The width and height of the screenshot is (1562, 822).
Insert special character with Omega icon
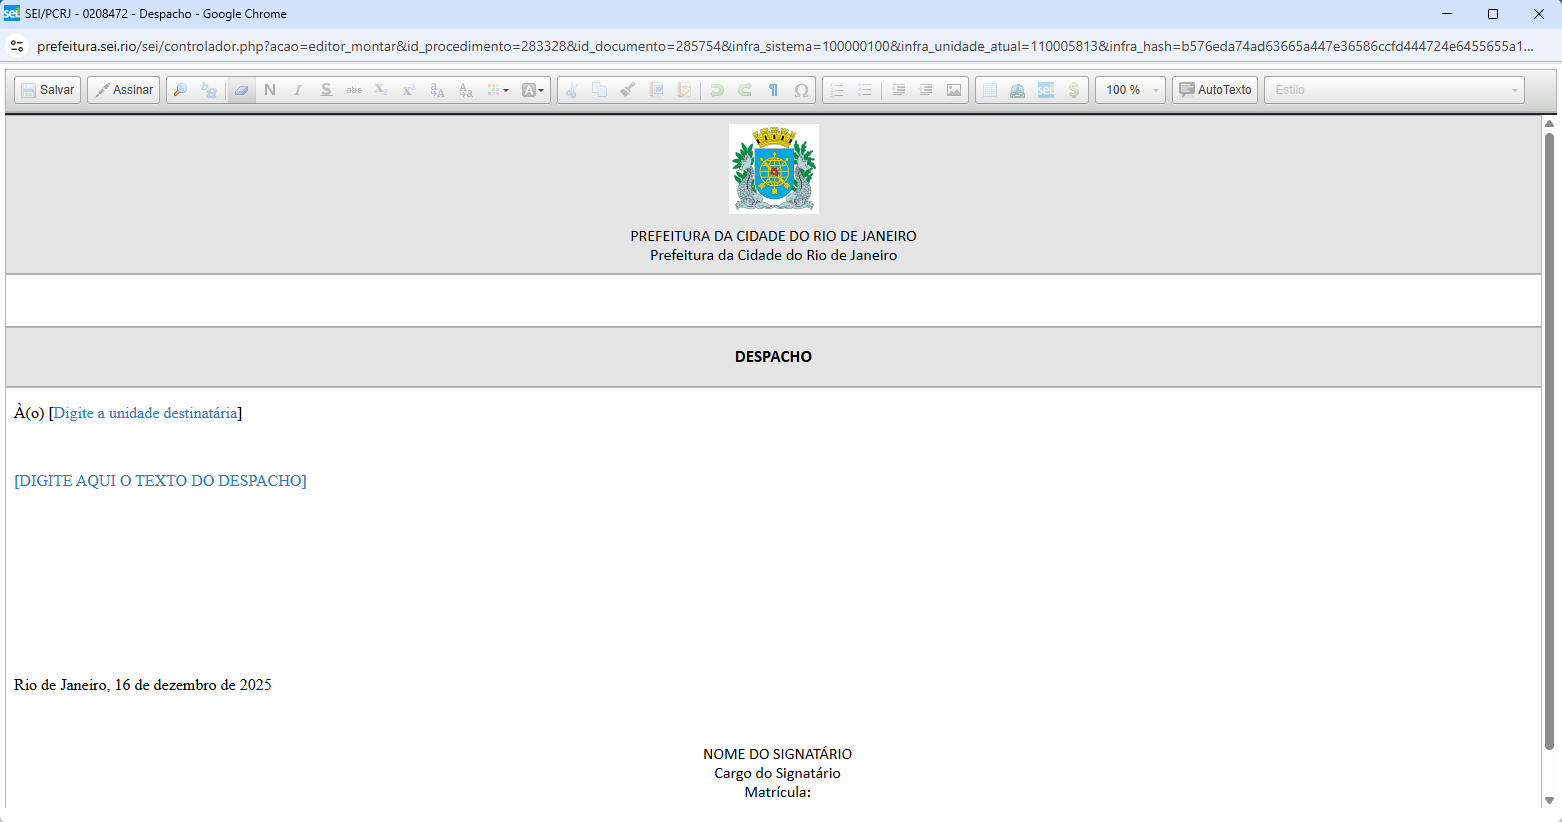801,90
